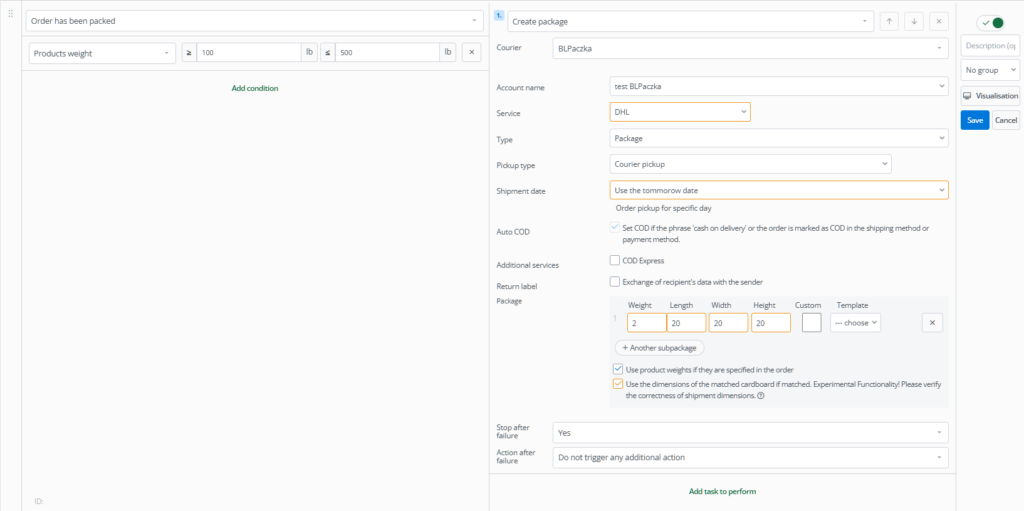Click the package Width field
This screenshot has height=511, width=1024.
[x=728, y=323]
